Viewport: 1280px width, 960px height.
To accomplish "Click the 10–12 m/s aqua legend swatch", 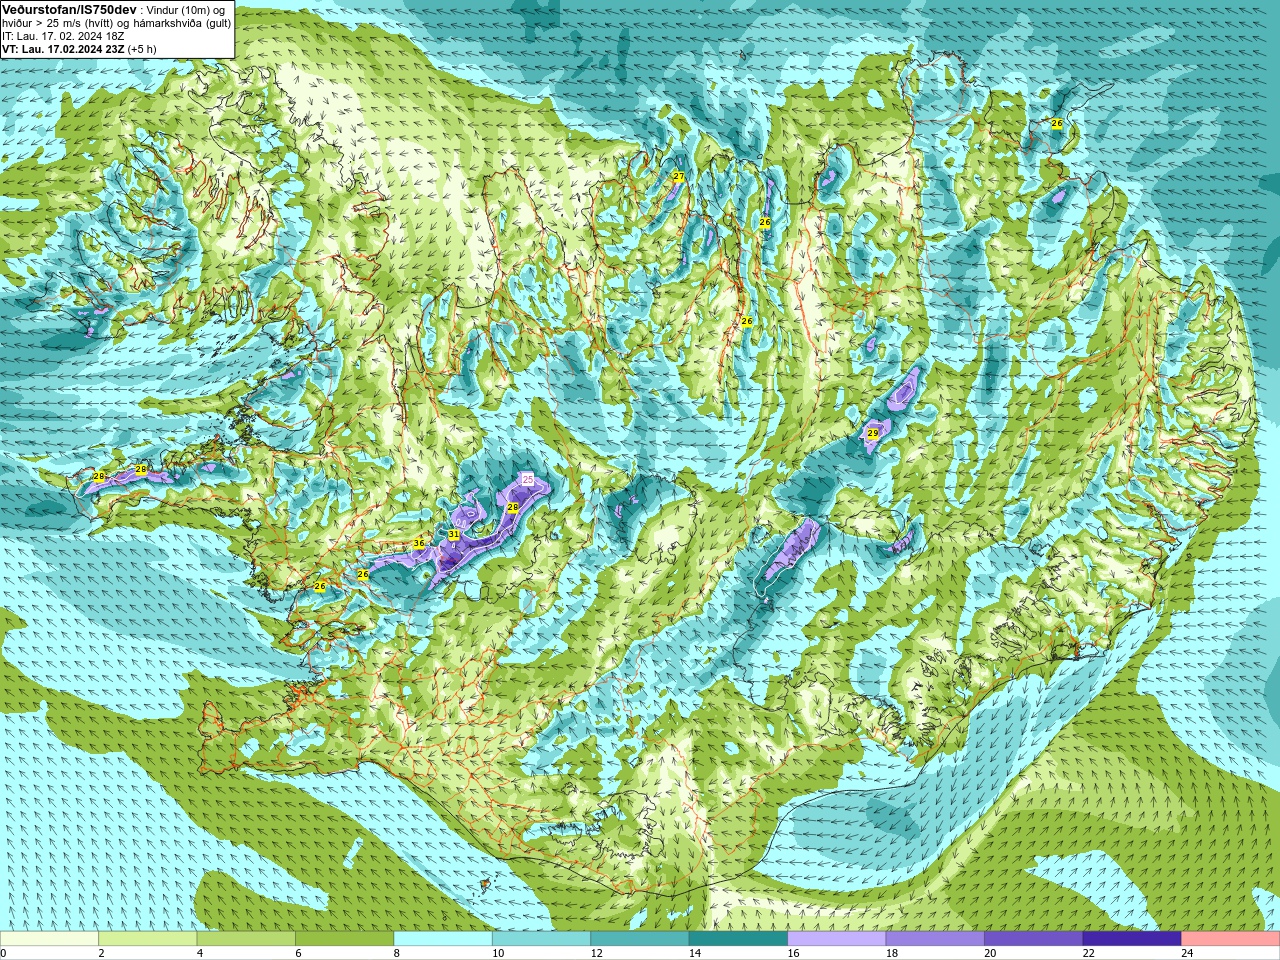I will point(541,939).
